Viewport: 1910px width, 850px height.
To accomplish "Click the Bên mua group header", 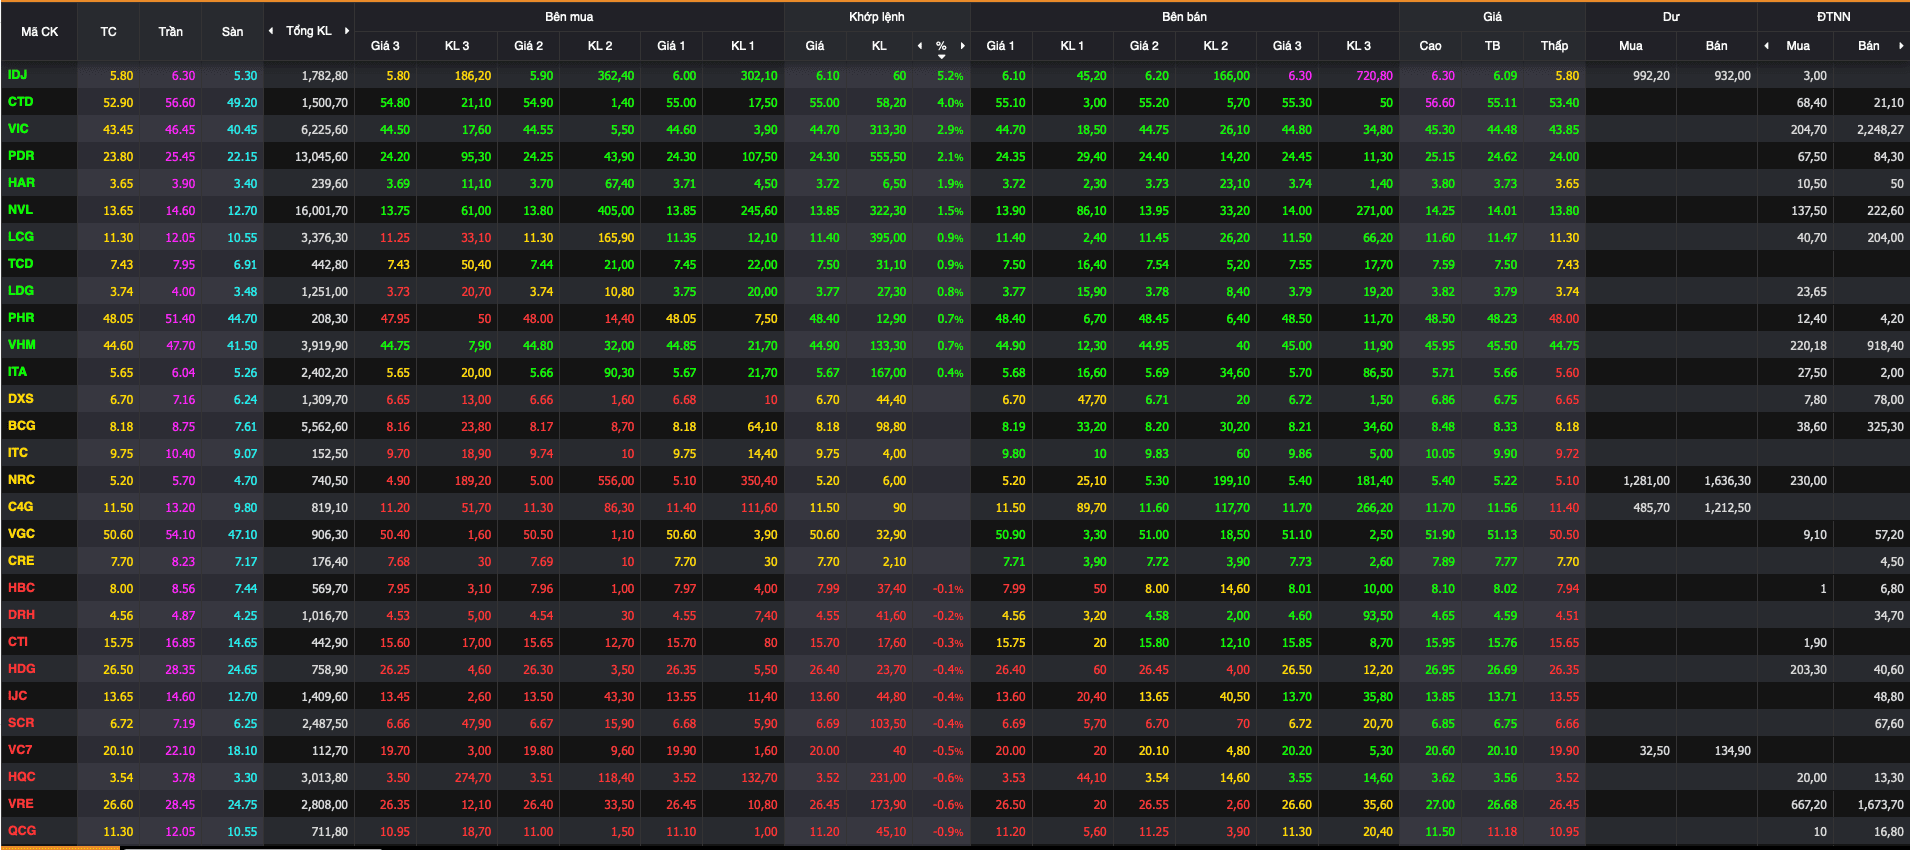I will pos(569,17).
